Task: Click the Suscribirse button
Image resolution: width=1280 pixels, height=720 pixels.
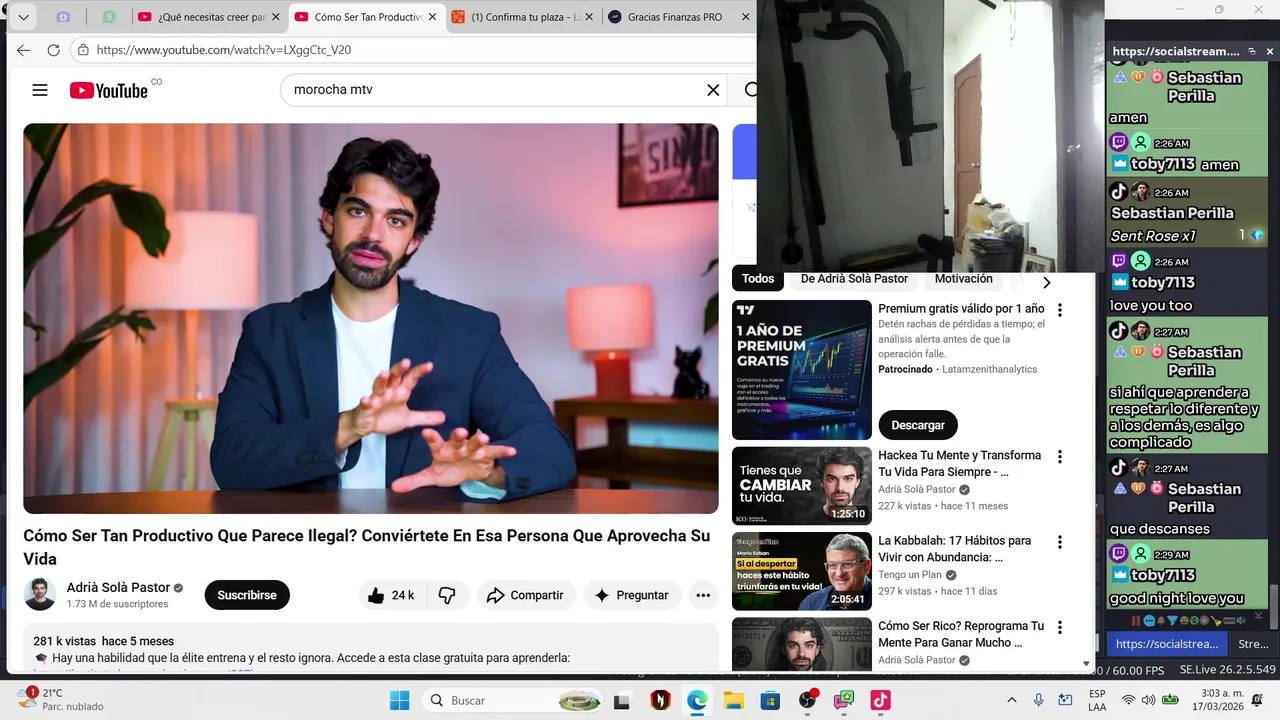Action: point(247,595)
